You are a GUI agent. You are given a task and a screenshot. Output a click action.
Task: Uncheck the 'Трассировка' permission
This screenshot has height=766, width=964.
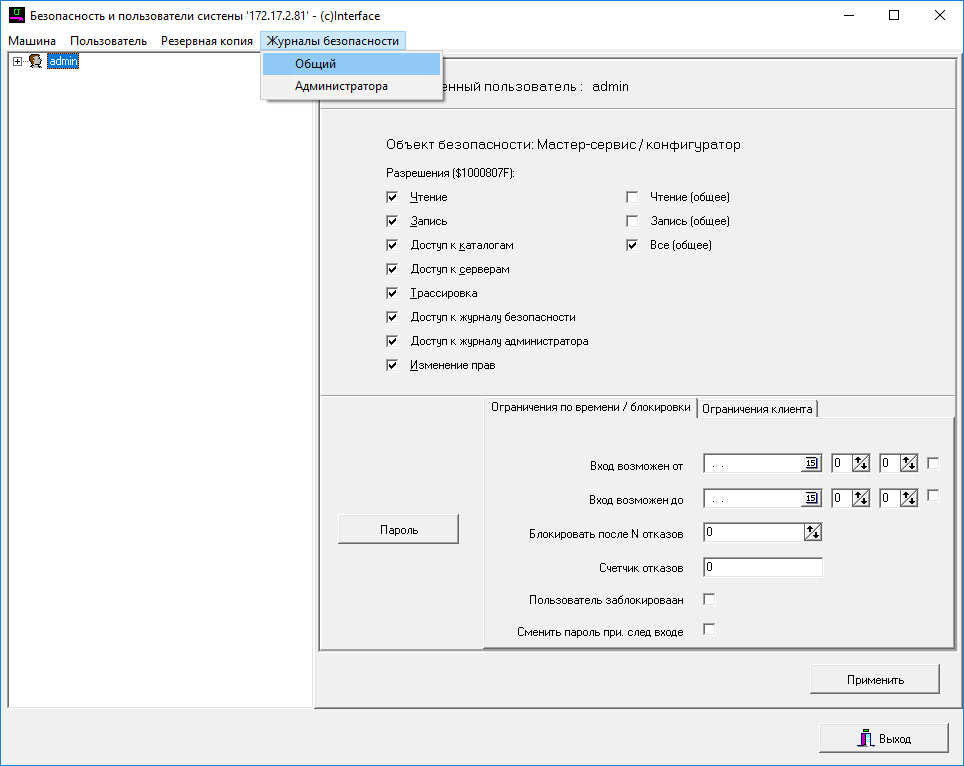(x=392, y=294)
